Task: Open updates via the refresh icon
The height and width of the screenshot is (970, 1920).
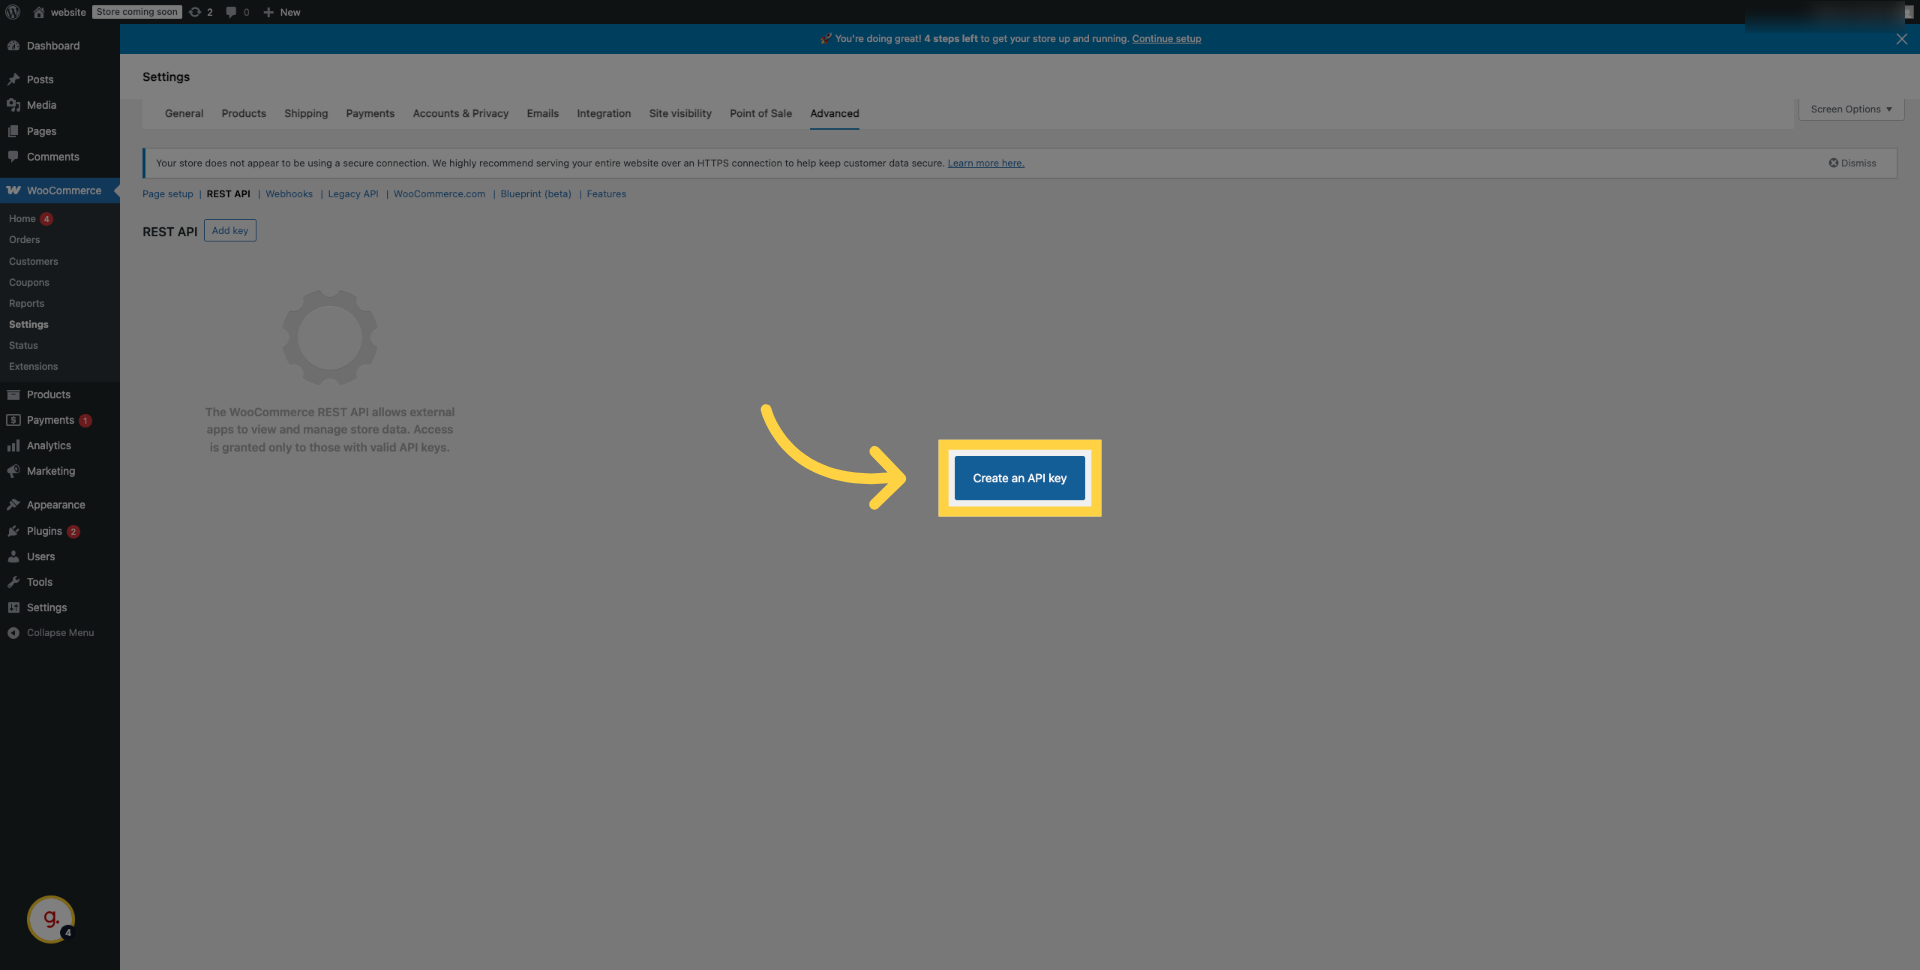Action: pyautogui.click(x=196, y=12)
